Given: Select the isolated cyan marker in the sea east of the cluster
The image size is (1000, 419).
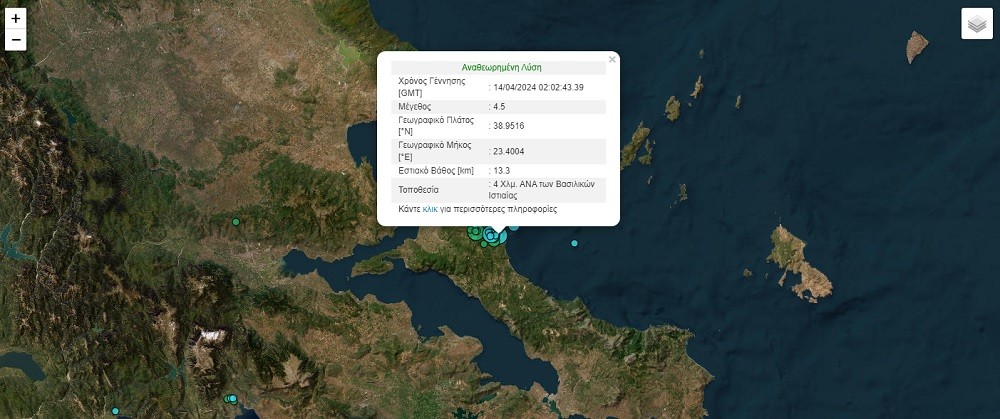Looking at the screenshot, I should tap(574, 244).
